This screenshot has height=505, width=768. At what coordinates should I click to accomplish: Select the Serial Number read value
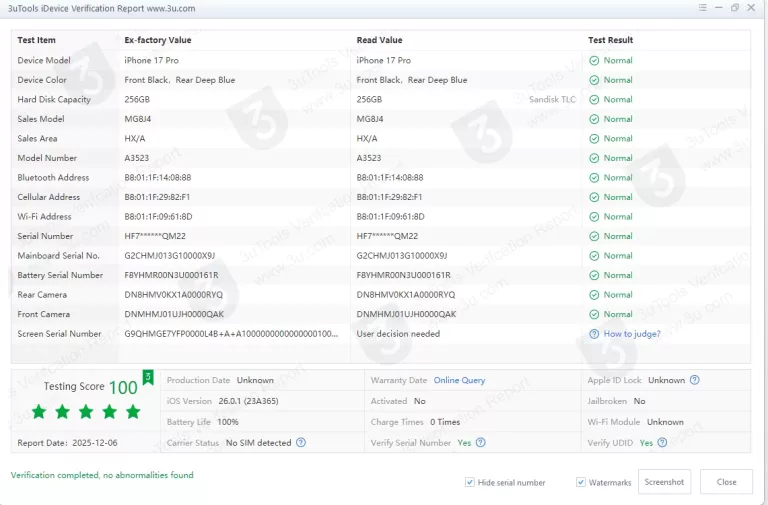(x=387, y=236)
